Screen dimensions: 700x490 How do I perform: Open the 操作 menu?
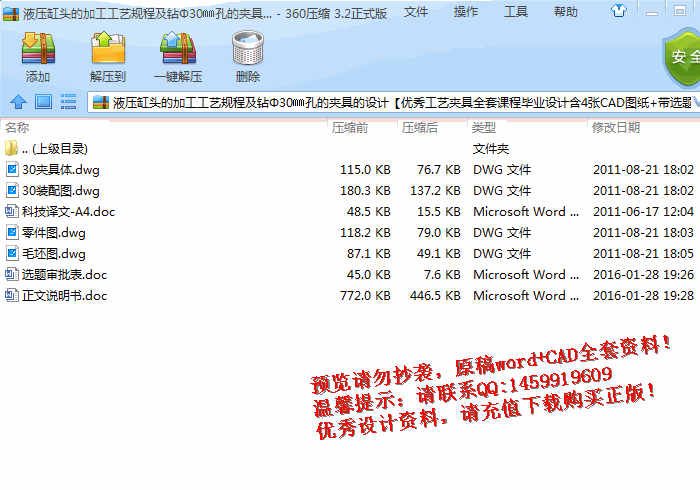466,12
